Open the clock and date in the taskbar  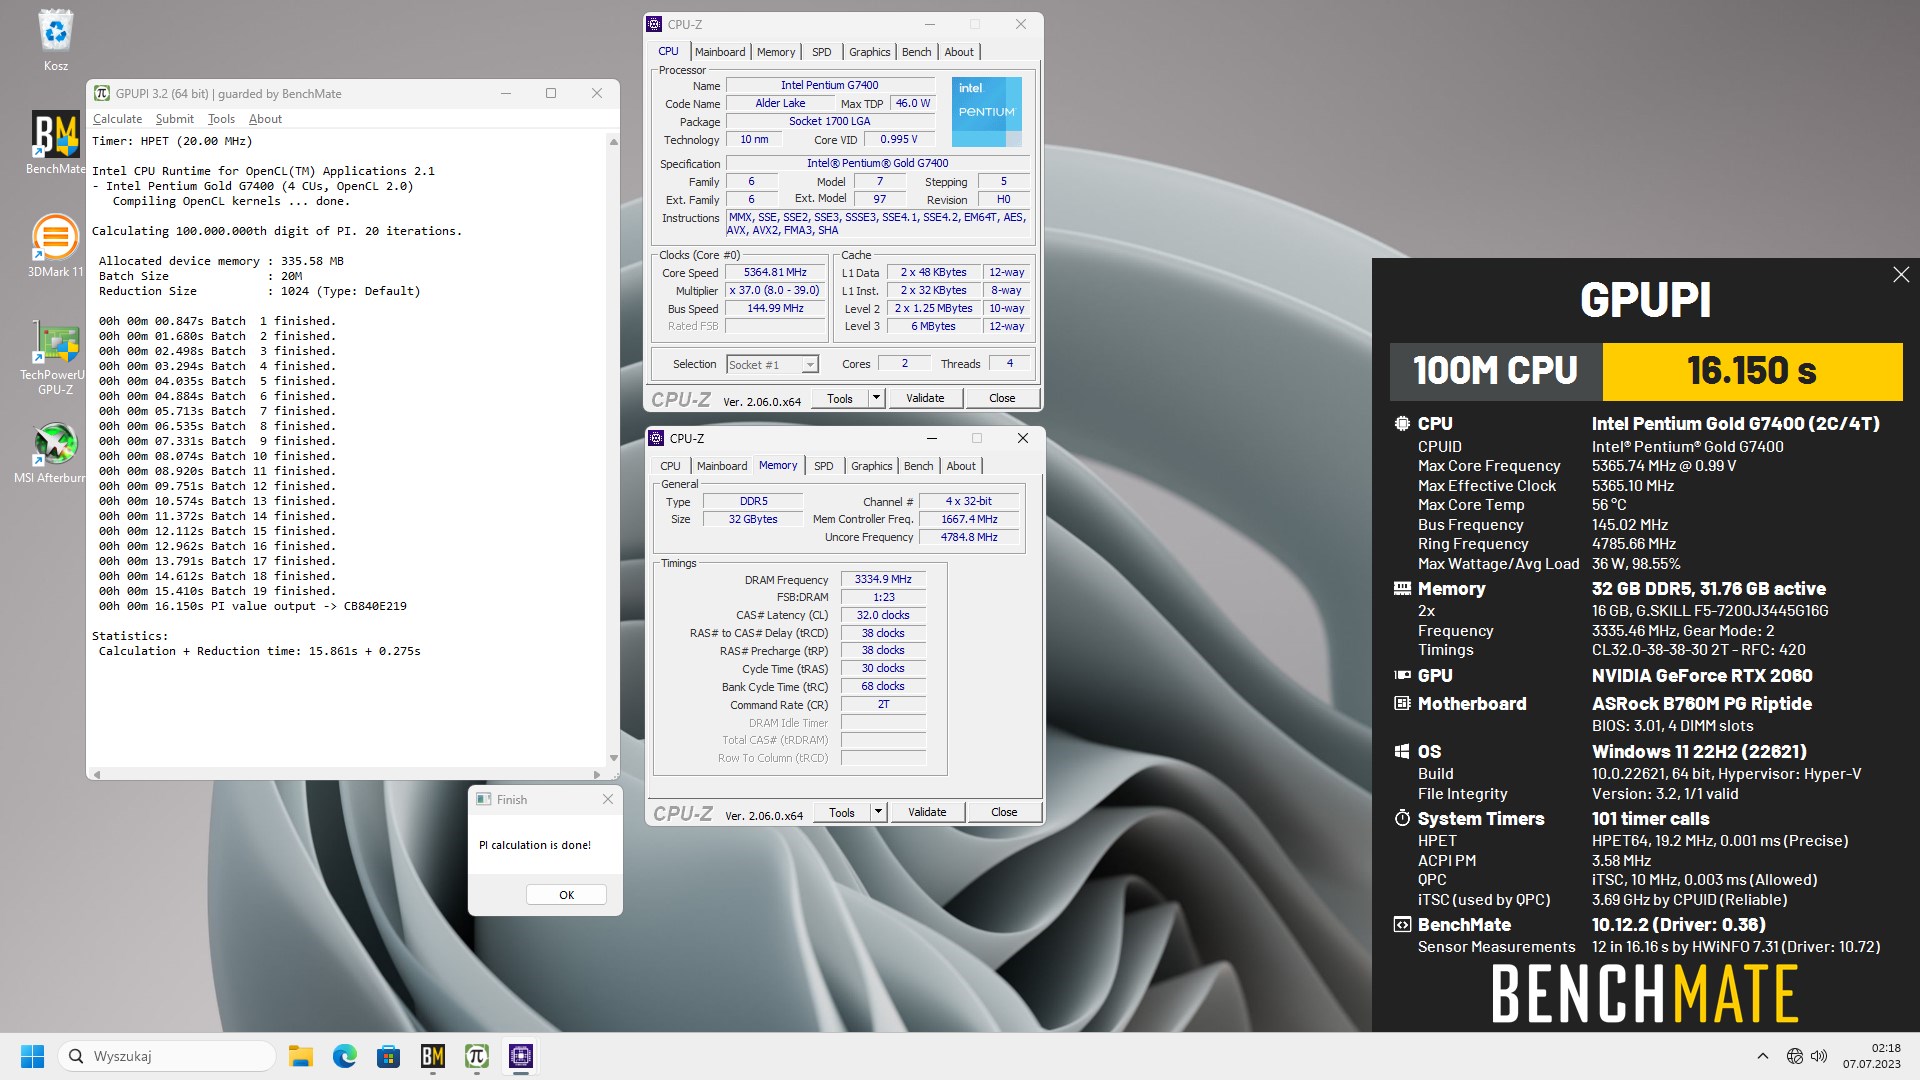pos(1871,1056)
